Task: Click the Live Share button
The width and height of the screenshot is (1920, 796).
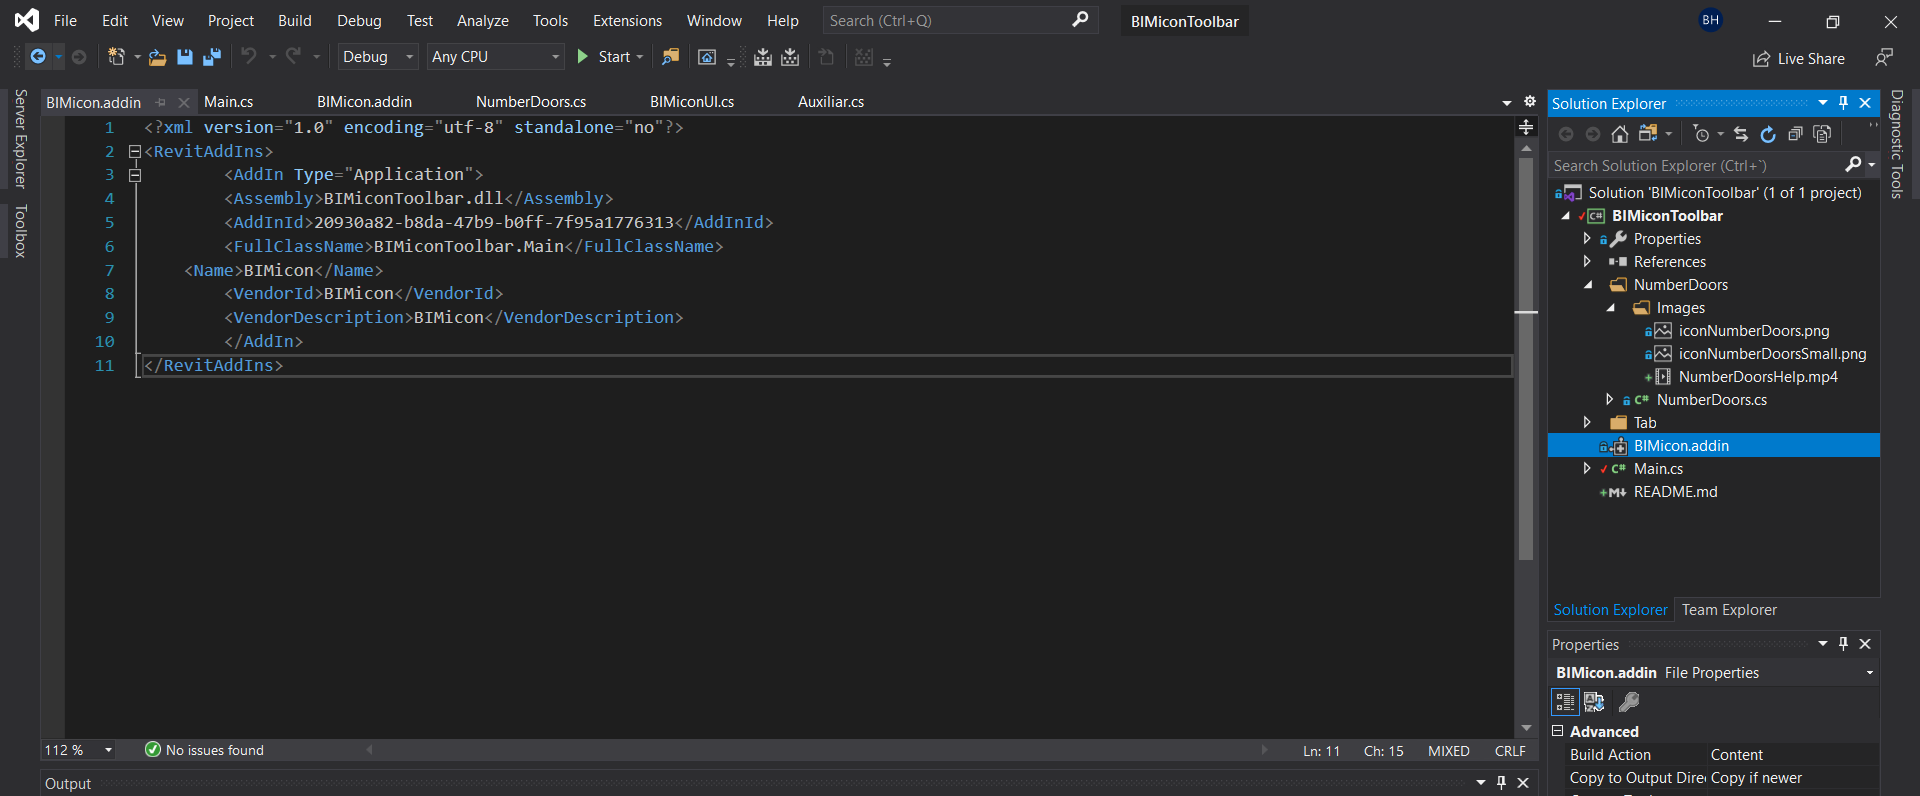Action: (1799, 59)
